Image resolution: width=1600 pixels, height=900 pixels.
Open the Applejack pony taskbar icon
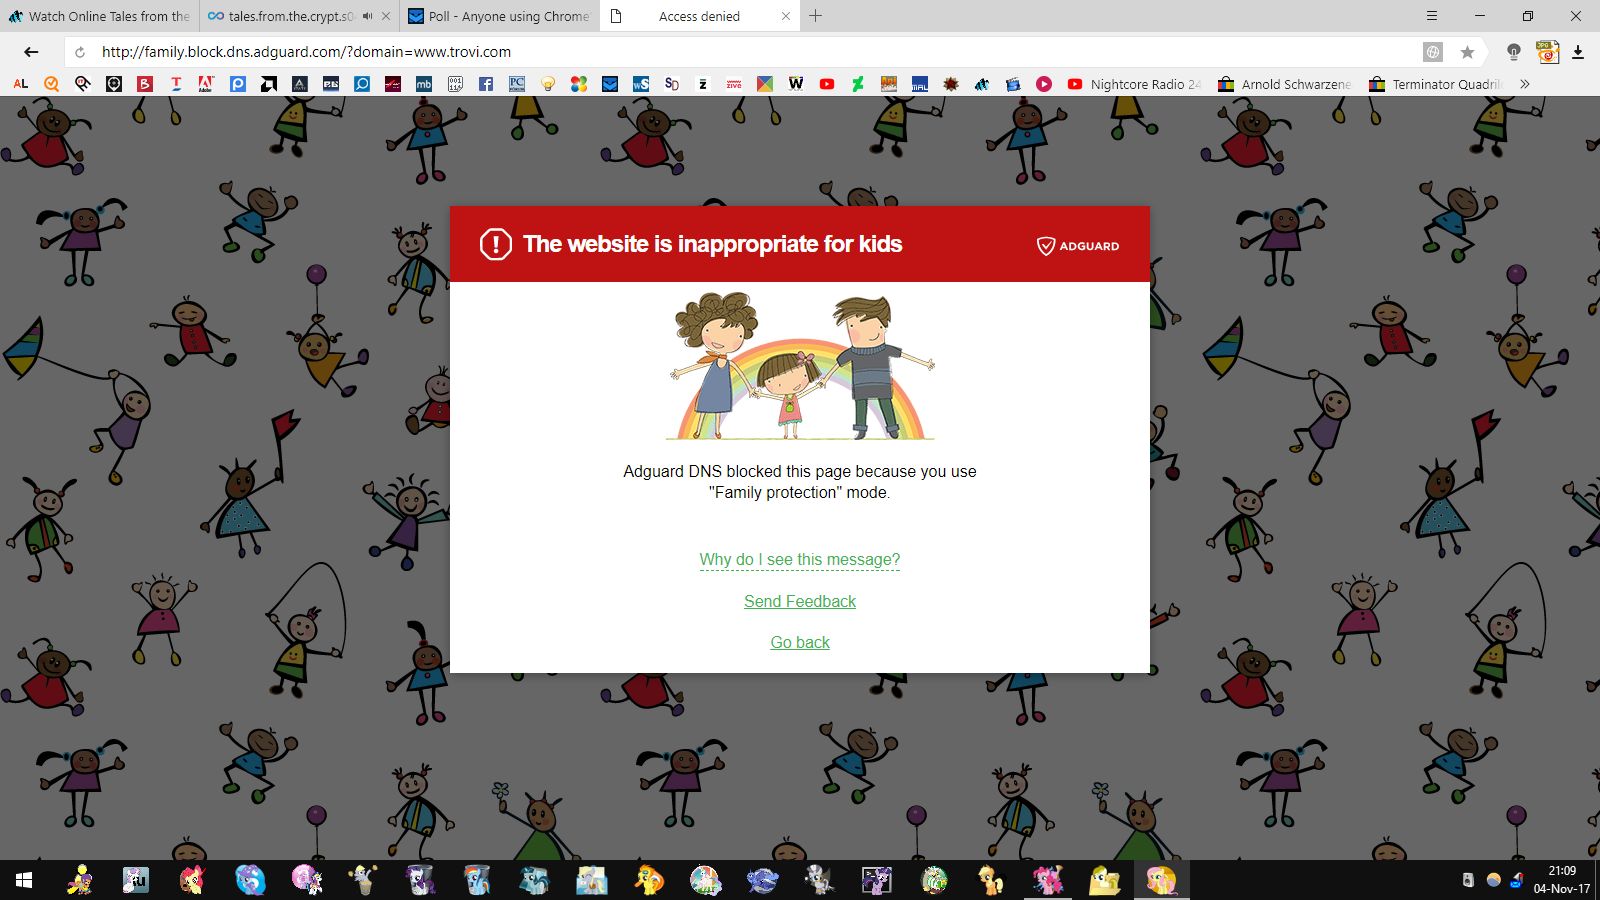991,880
